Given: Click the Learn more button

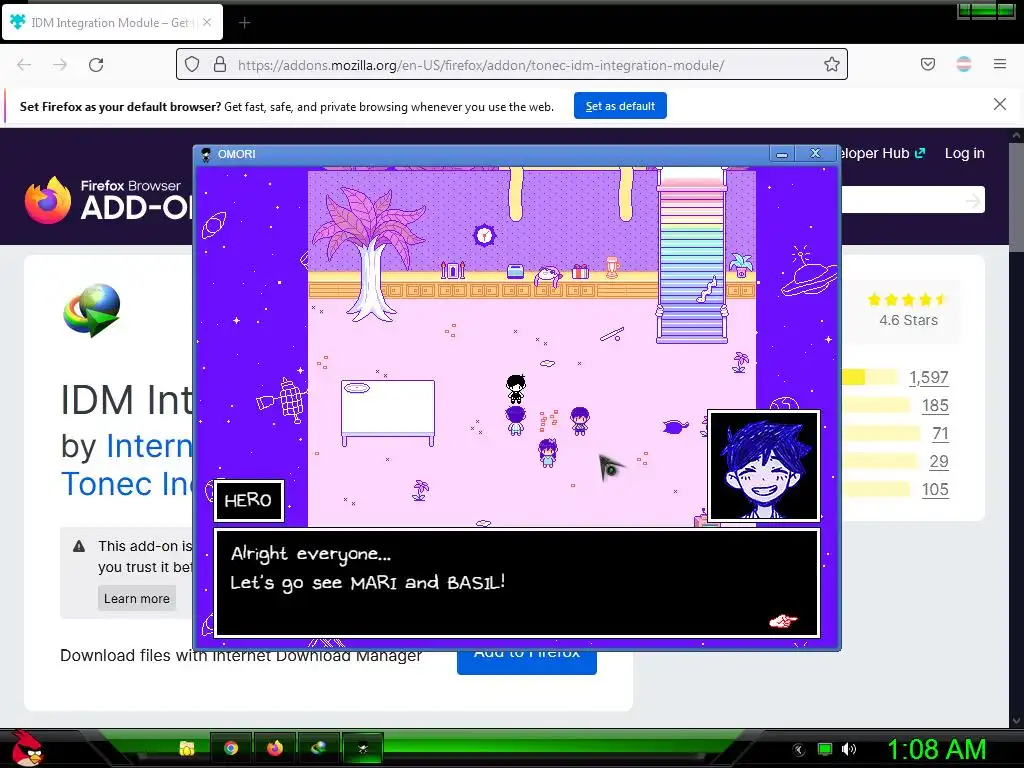Looking at the screenshot, I should pos(136,598).
